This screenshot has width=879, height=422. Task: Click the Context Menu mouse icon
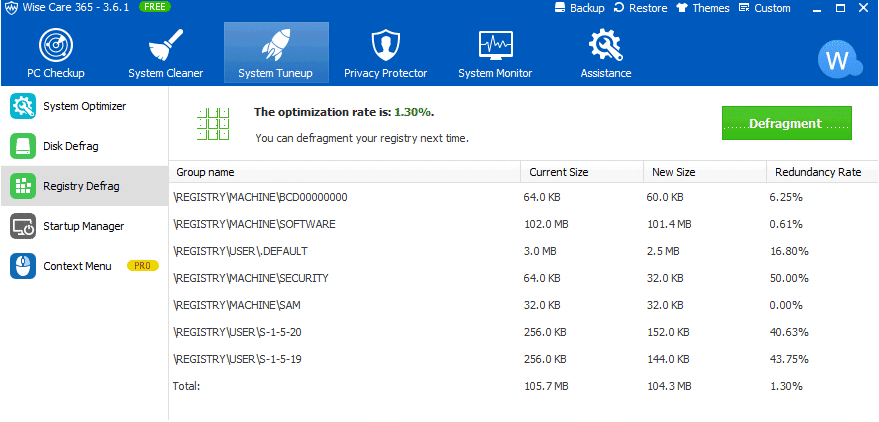tap(23, 266)
